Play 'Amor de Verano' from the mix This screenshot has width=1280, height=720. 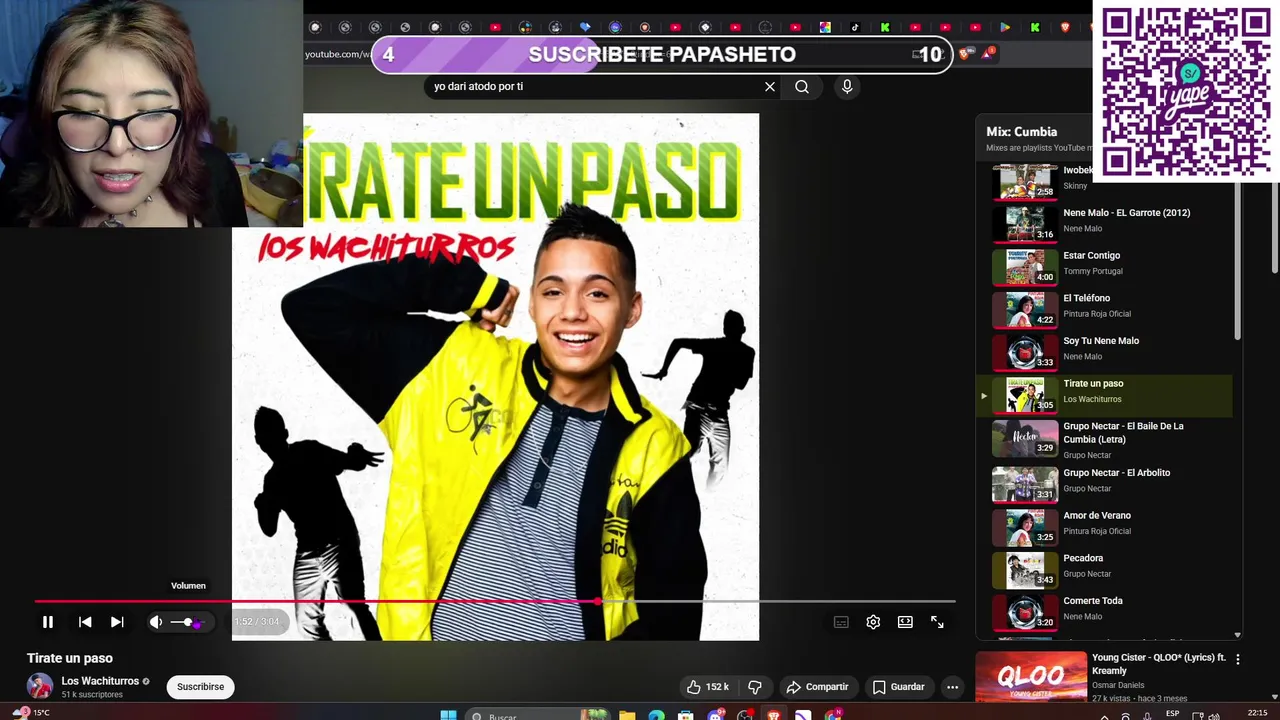point(1104,526)
